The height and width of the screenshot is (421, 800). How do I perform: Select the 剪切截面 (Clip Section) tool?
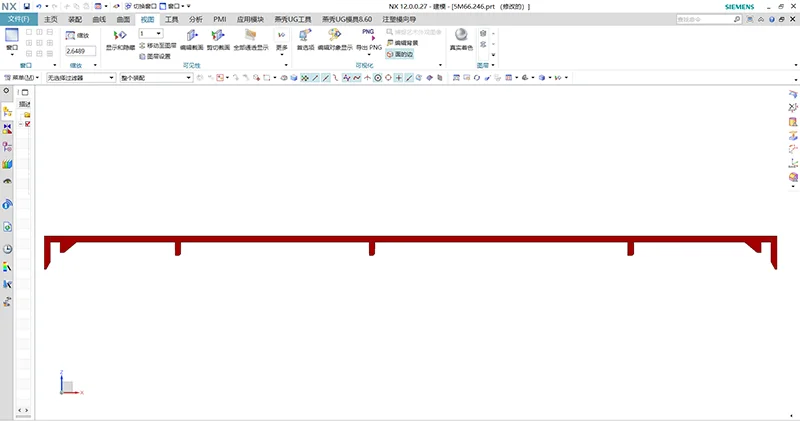click(x=218, y=37)
